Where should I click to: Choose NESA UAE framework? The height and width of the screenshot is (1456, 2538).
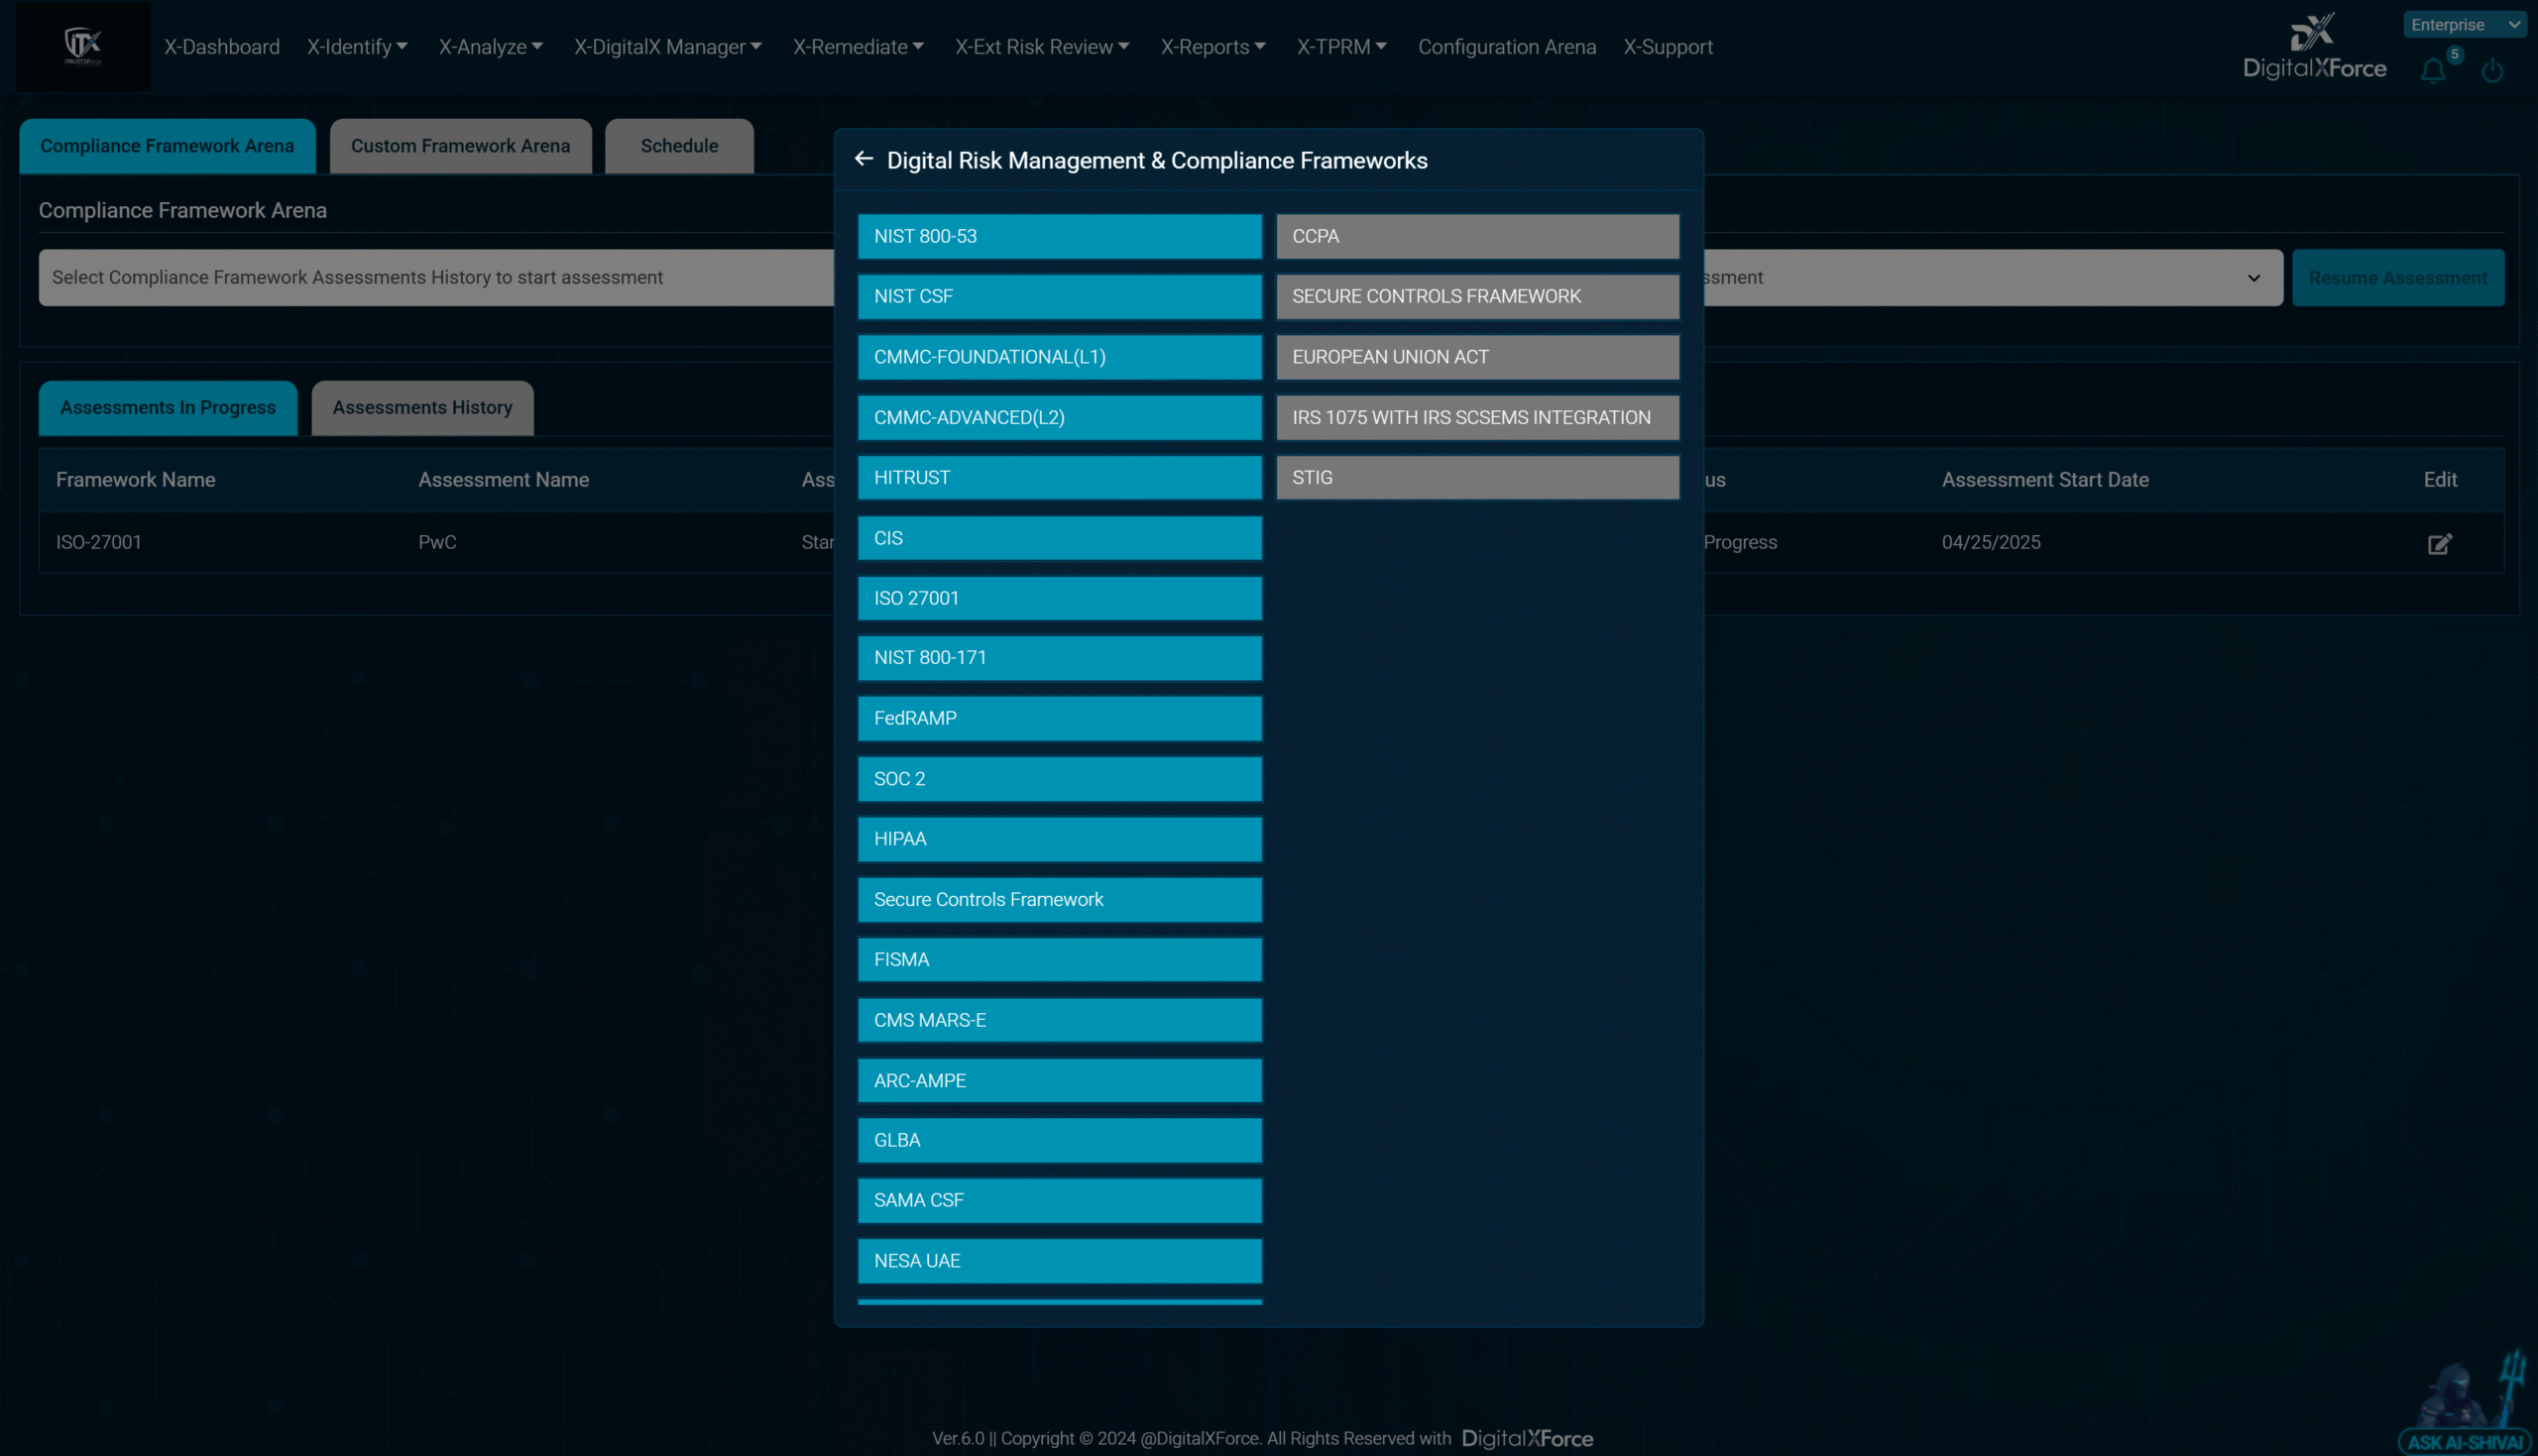(x=1059, y=1261)
